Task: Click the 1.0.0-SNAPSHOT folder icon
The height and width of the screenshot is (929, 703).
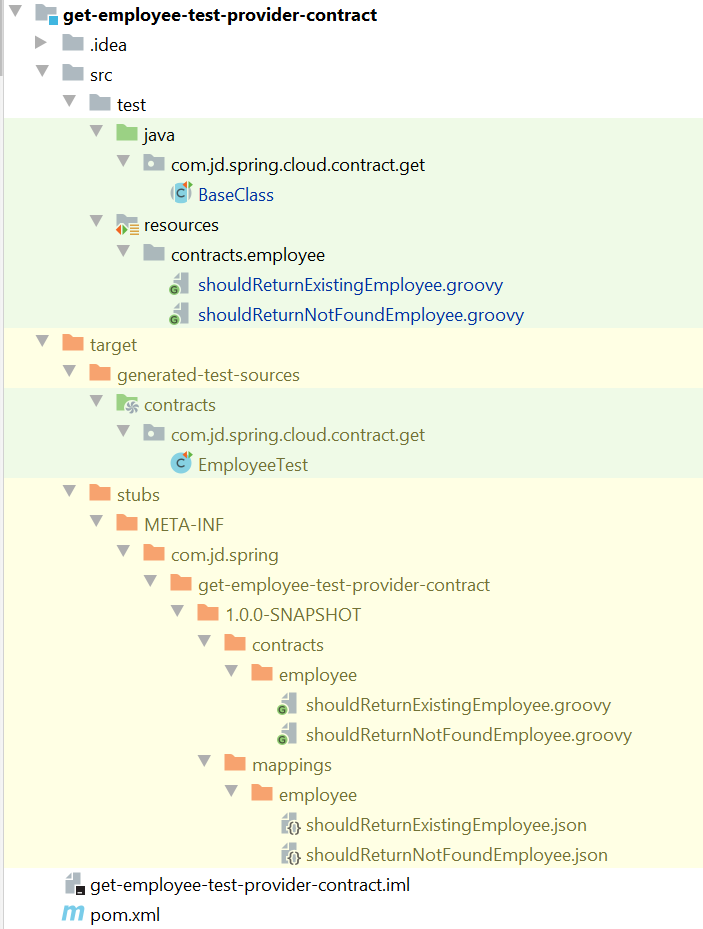Action: [208, 613]
